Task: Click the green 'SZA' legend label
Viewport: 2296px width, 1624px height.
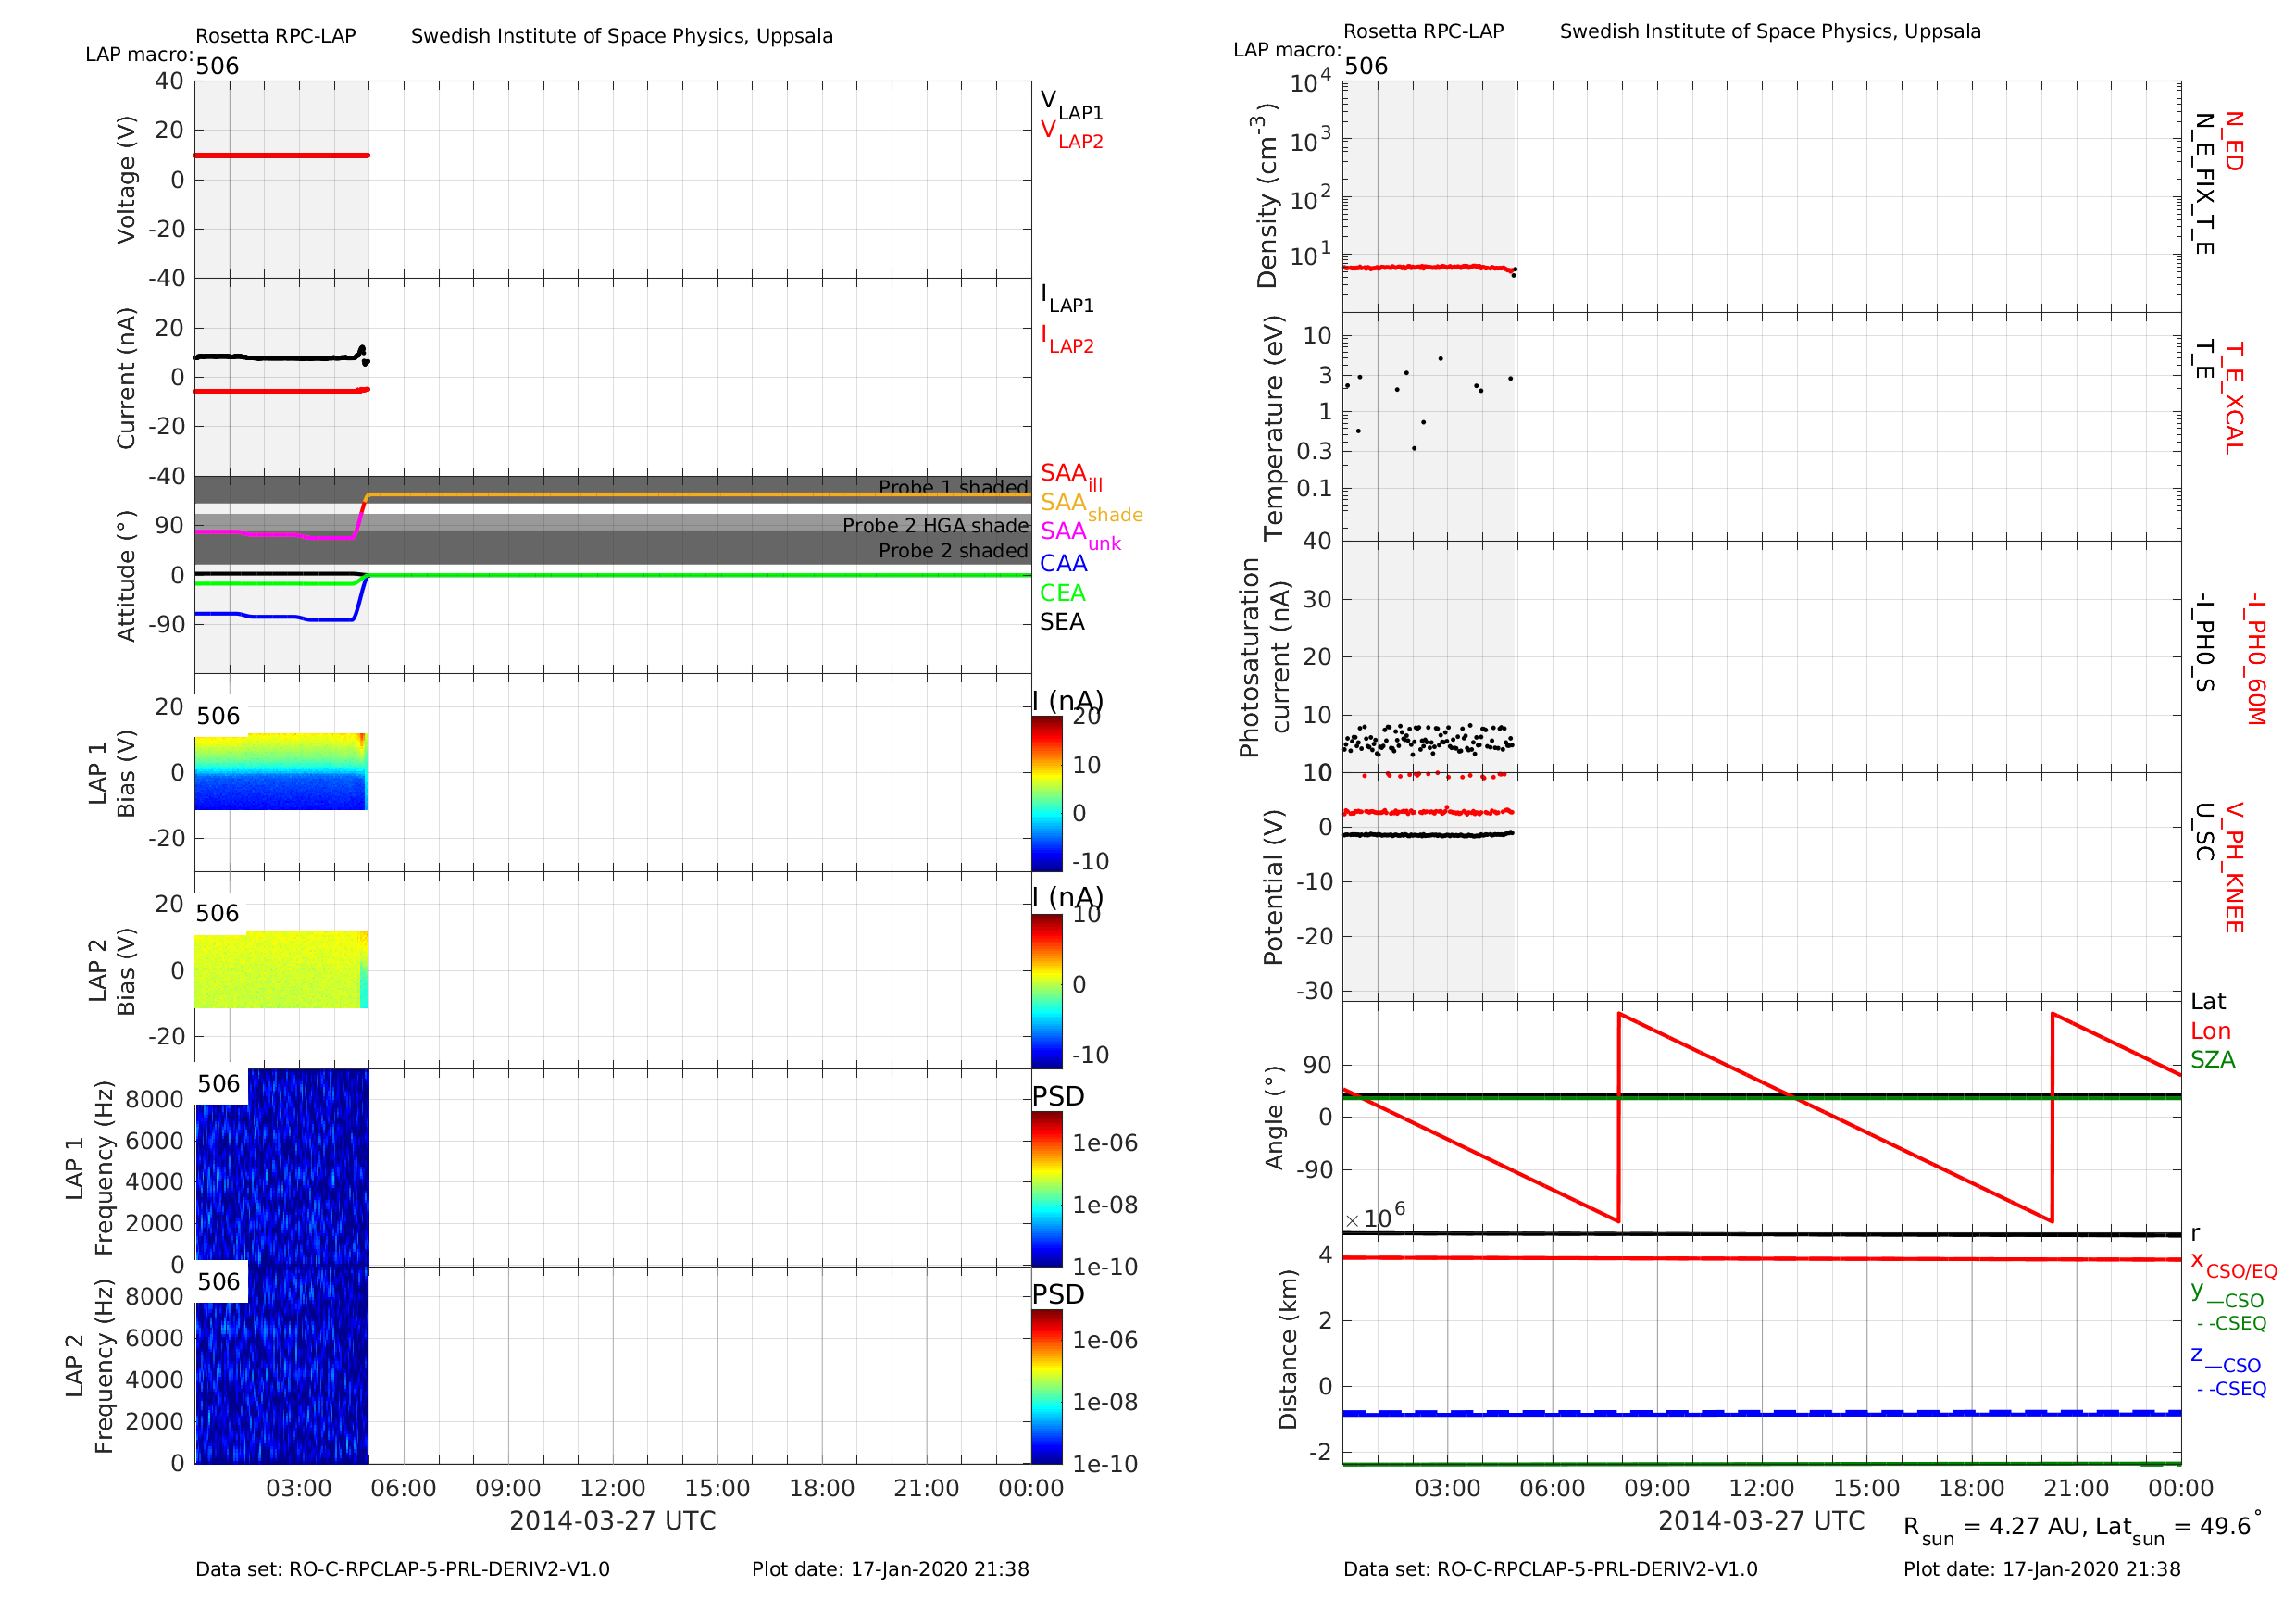Action: pyautogui.click(x=2213, y=1060)
